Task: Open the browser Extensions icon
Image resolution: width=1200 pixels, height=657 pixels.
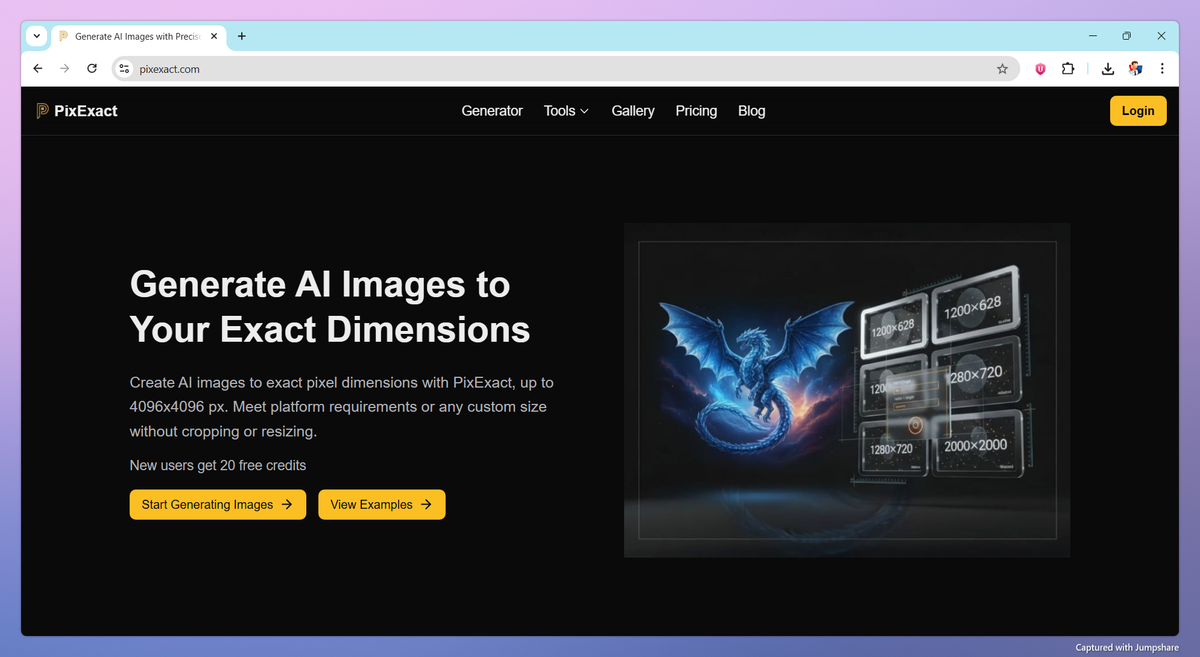Action: 1068,68
